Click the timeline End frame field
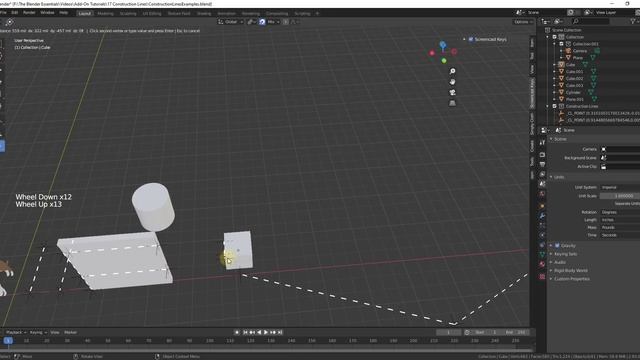This screenshot has height=360, width=640. tap(516, 332)
